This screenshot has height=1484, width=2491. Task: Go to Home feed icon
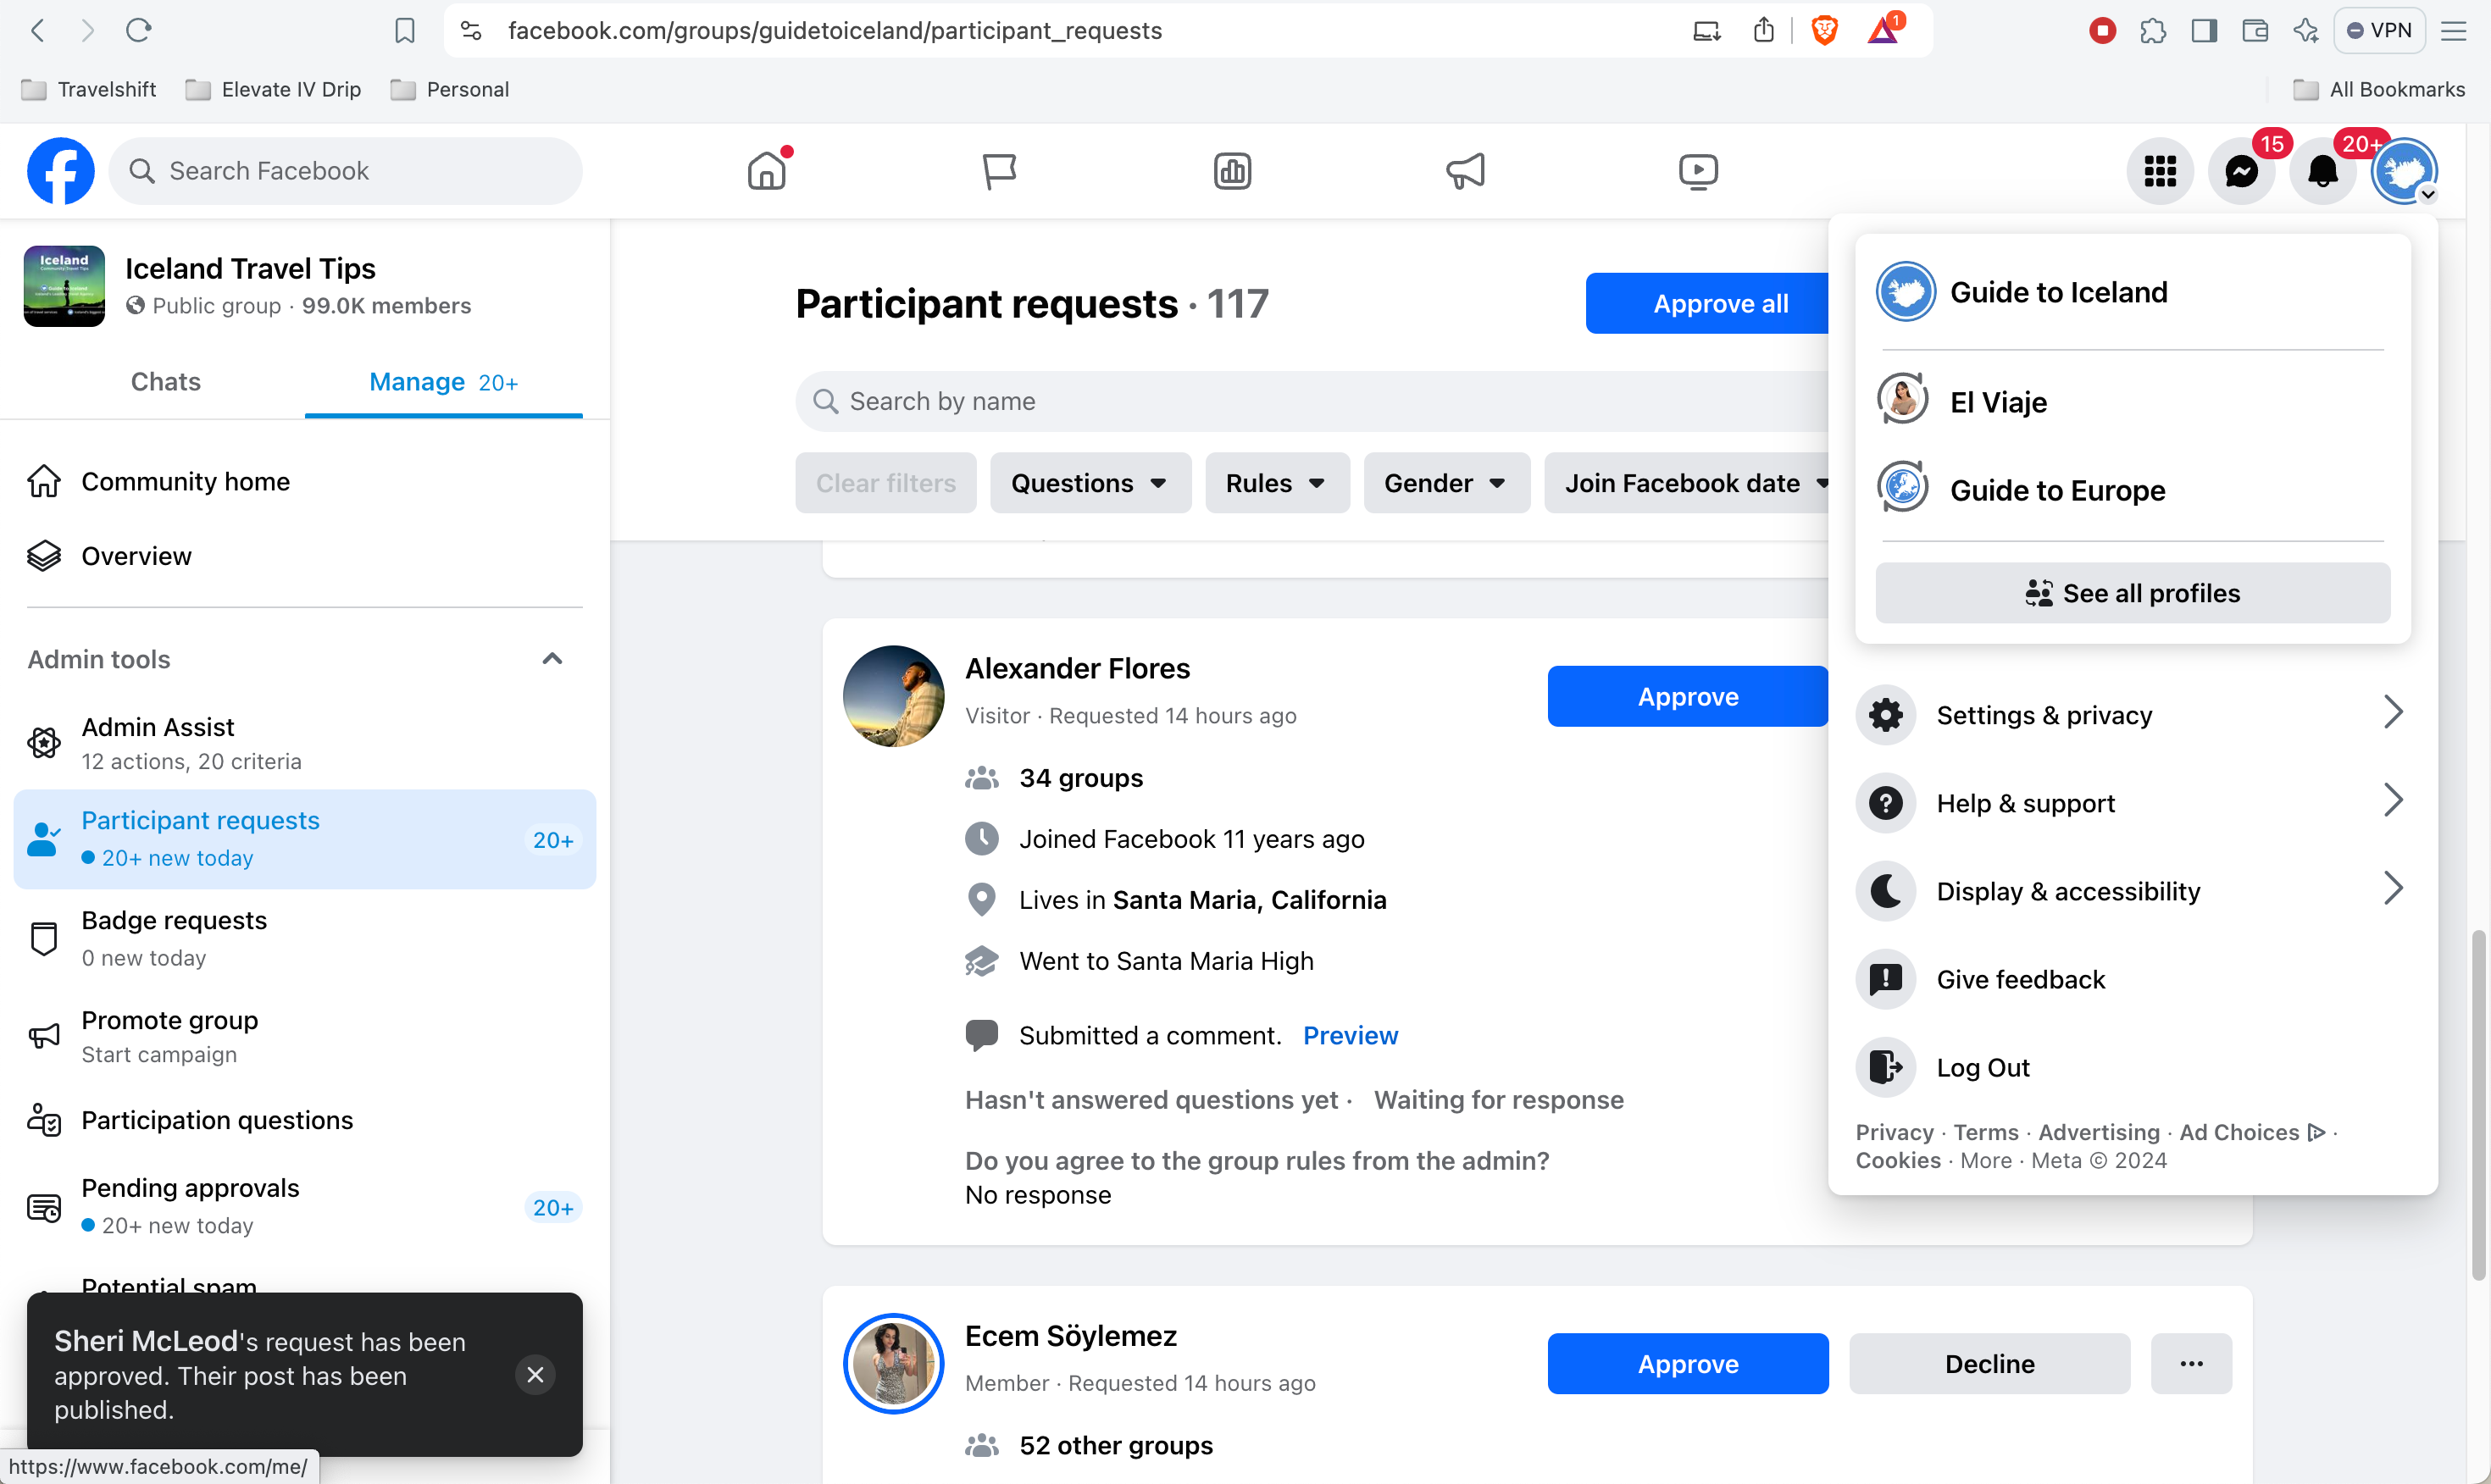click(x=767, y=171)
